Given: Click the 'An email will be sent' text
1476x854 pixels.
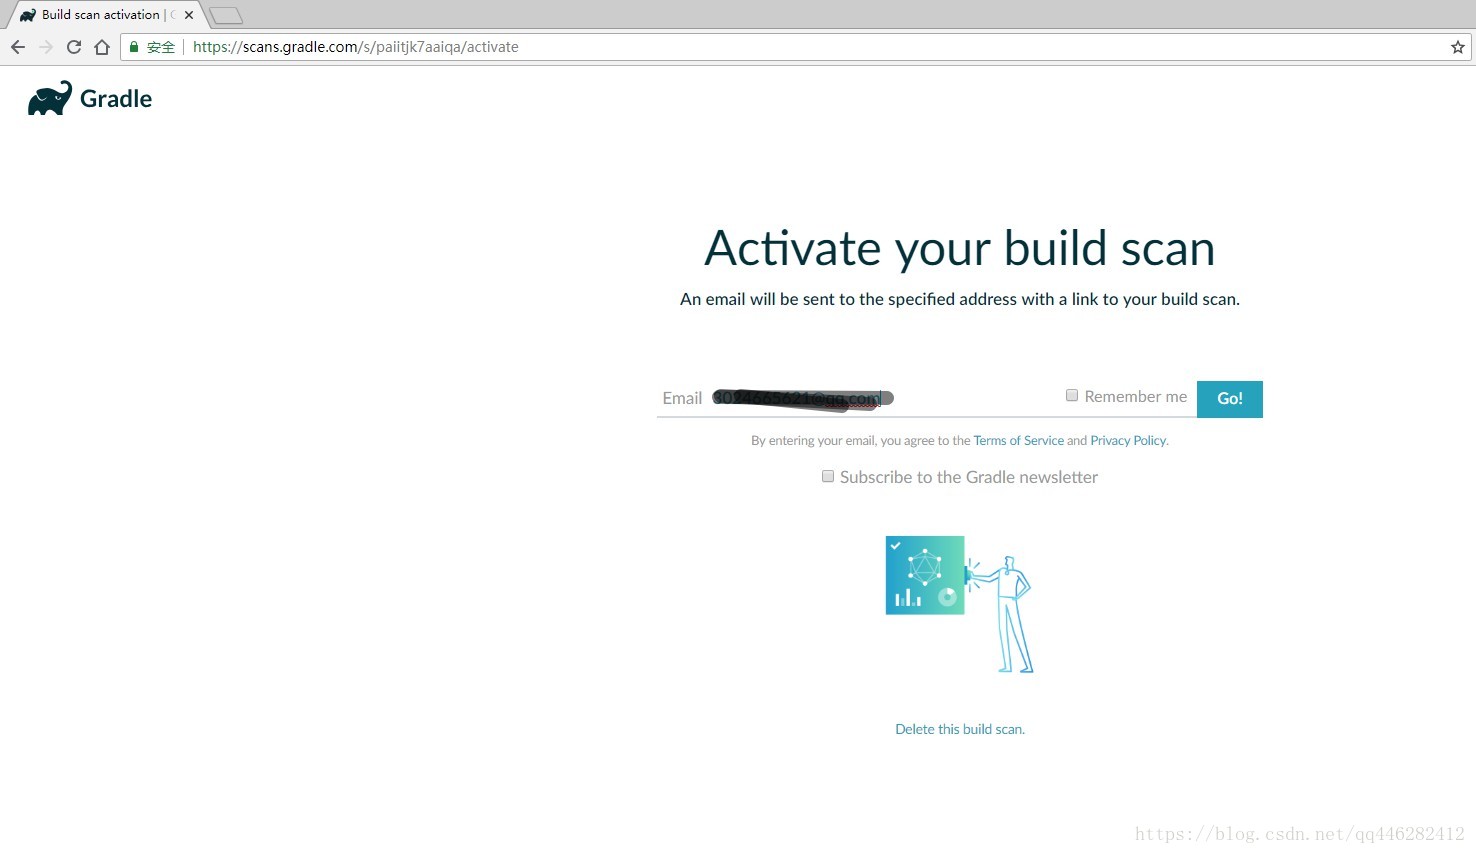Looking at the screenshot, I should tap(960, 299).
